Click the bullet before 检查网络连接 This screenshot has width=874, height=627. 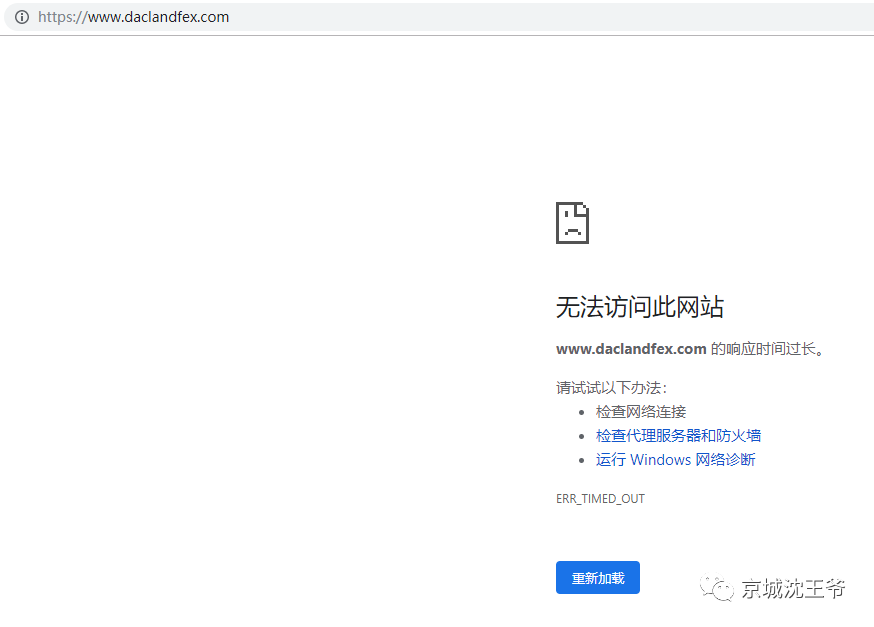[582, 412]
